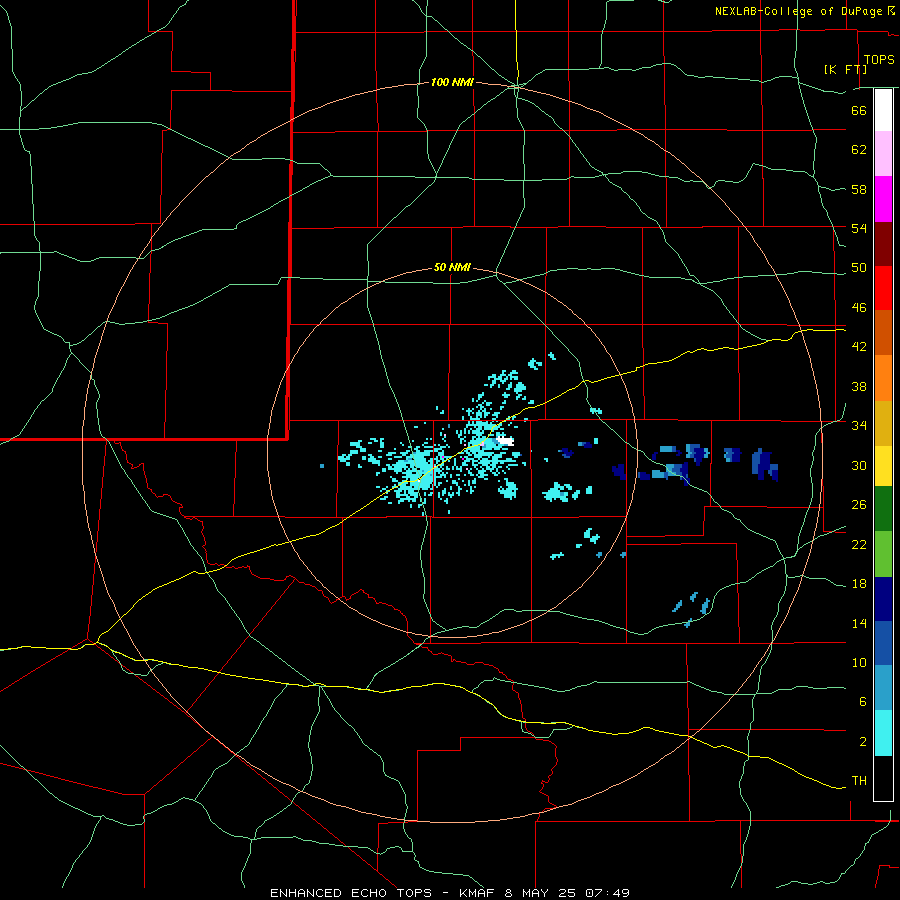Image resolution: width=900 pixels, height=900 pixels.
Task: Click the yellow swatch above 30
Action: coord(883,466)
